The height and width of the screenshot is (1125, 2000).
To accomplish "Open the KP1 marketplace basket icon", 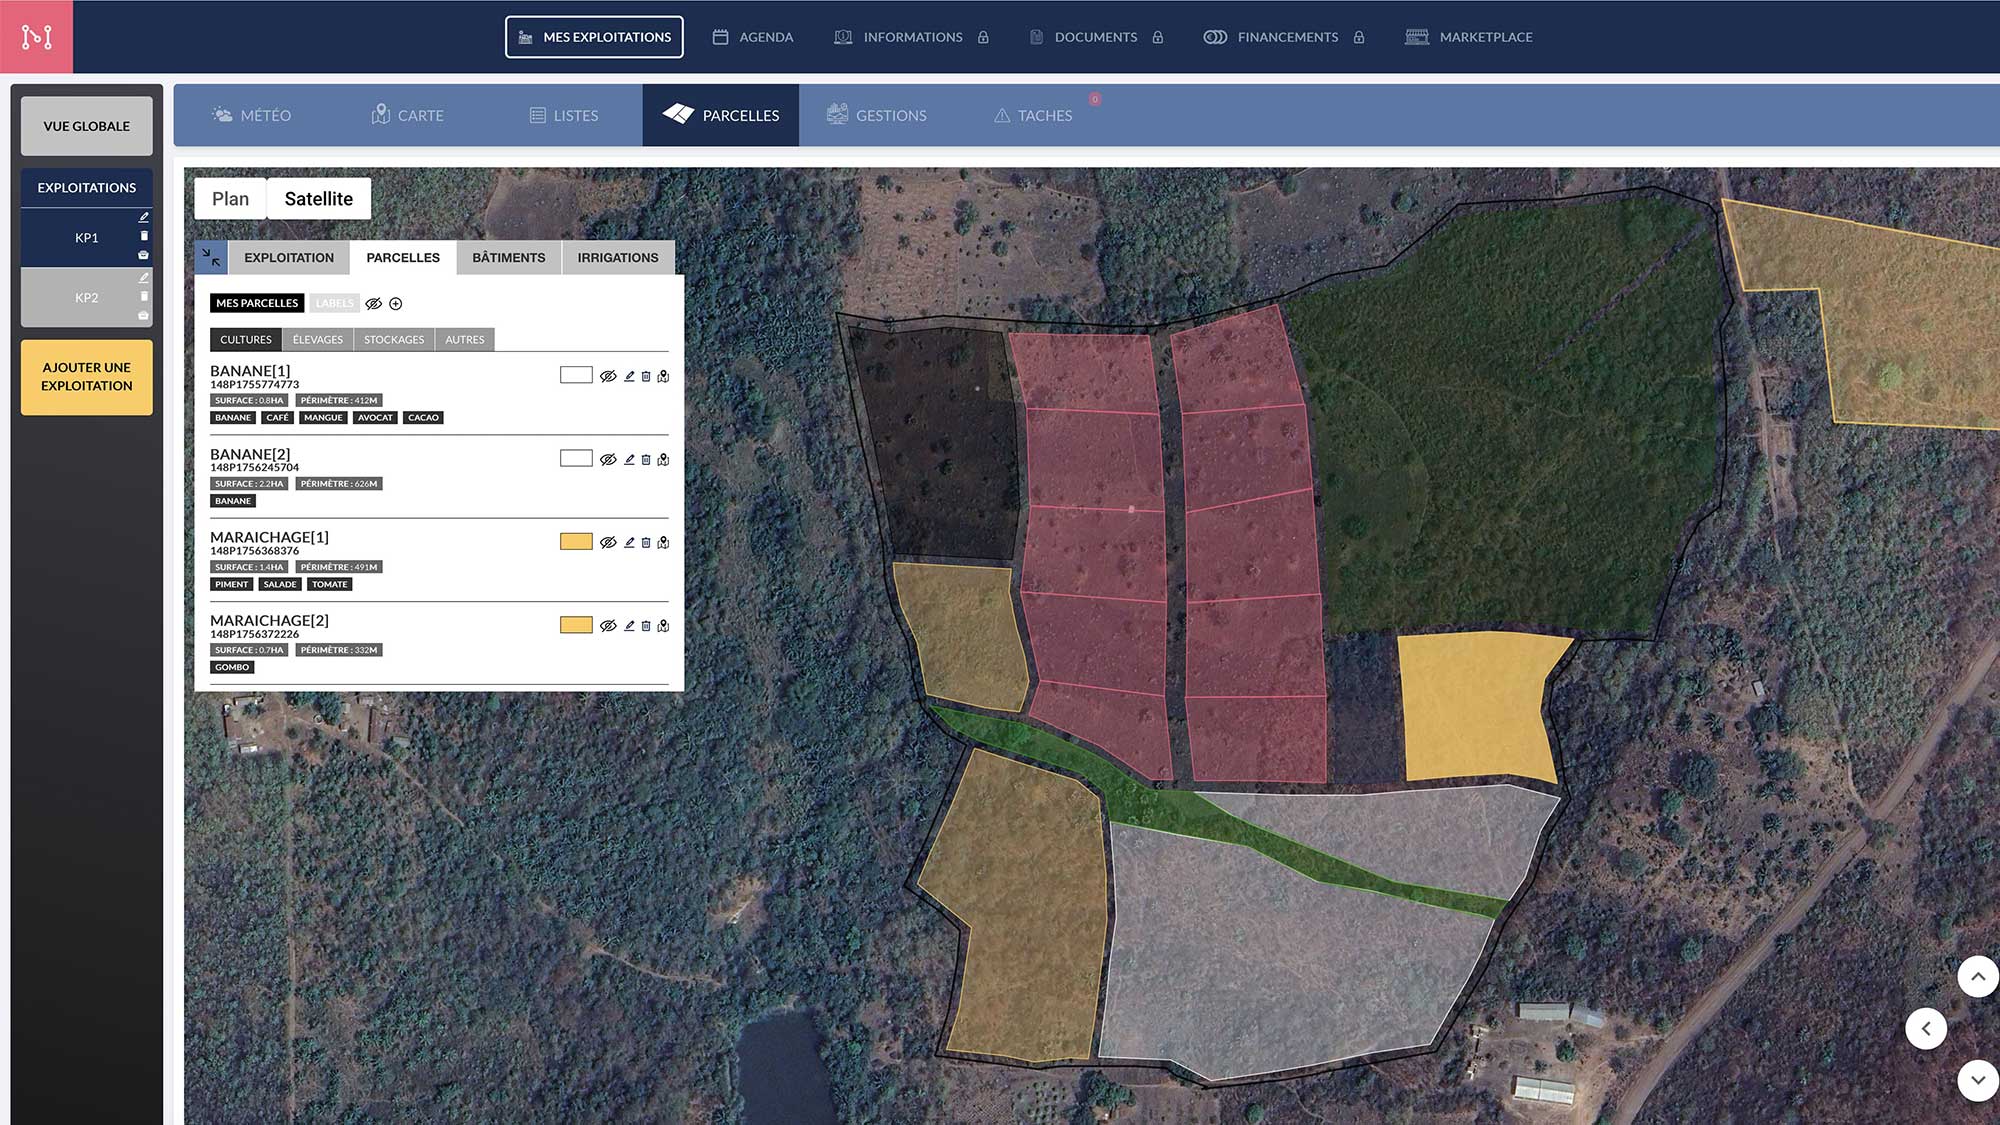I will coord(143,255).
